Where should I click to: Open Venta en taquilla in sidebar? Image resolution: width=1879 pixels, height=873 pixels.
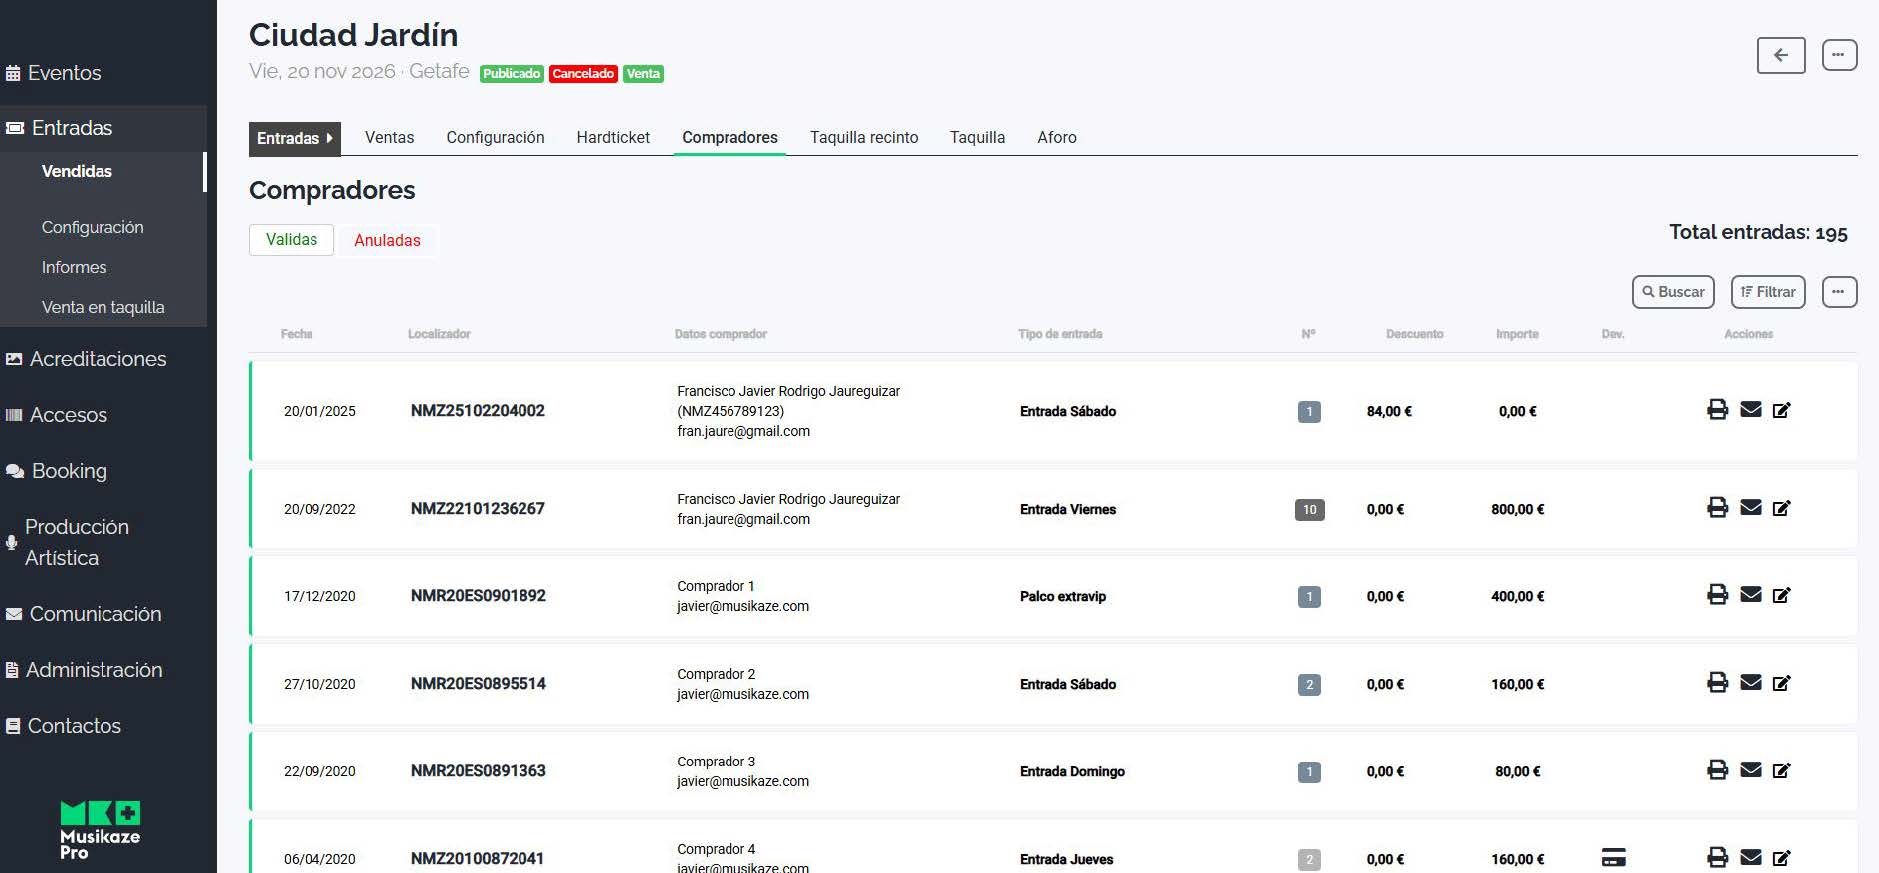[x=103, y=308]
